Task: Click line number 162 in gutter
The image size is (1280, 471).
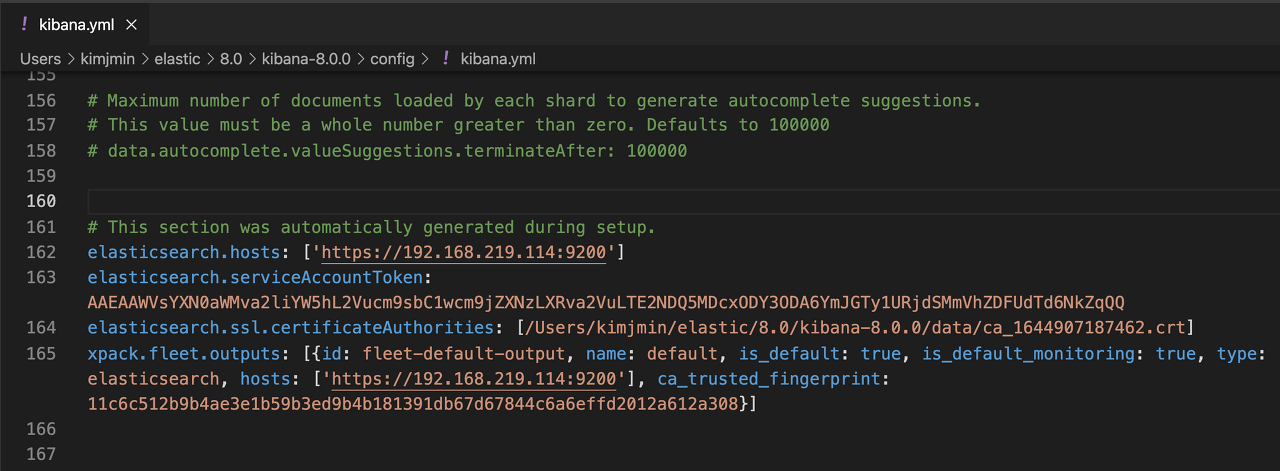Action: (41, 252)
